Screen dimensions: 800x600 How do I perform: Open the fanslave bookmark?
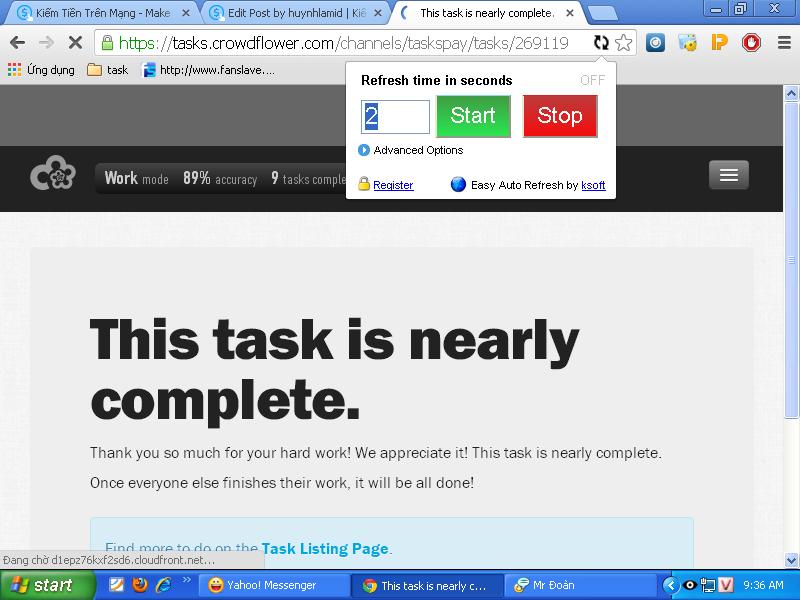[x=209, y=70]
